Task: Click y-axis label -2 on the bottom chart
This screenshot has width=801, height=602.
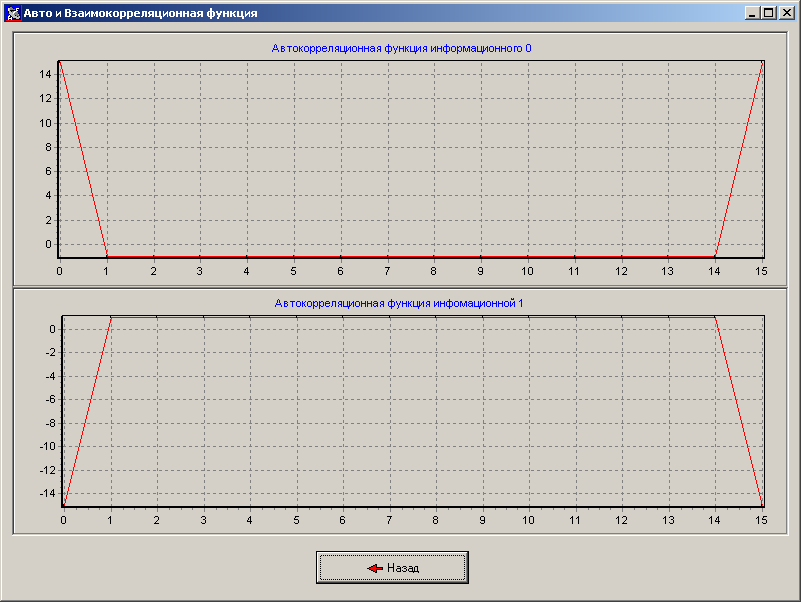Action: (x=50, y=353)
